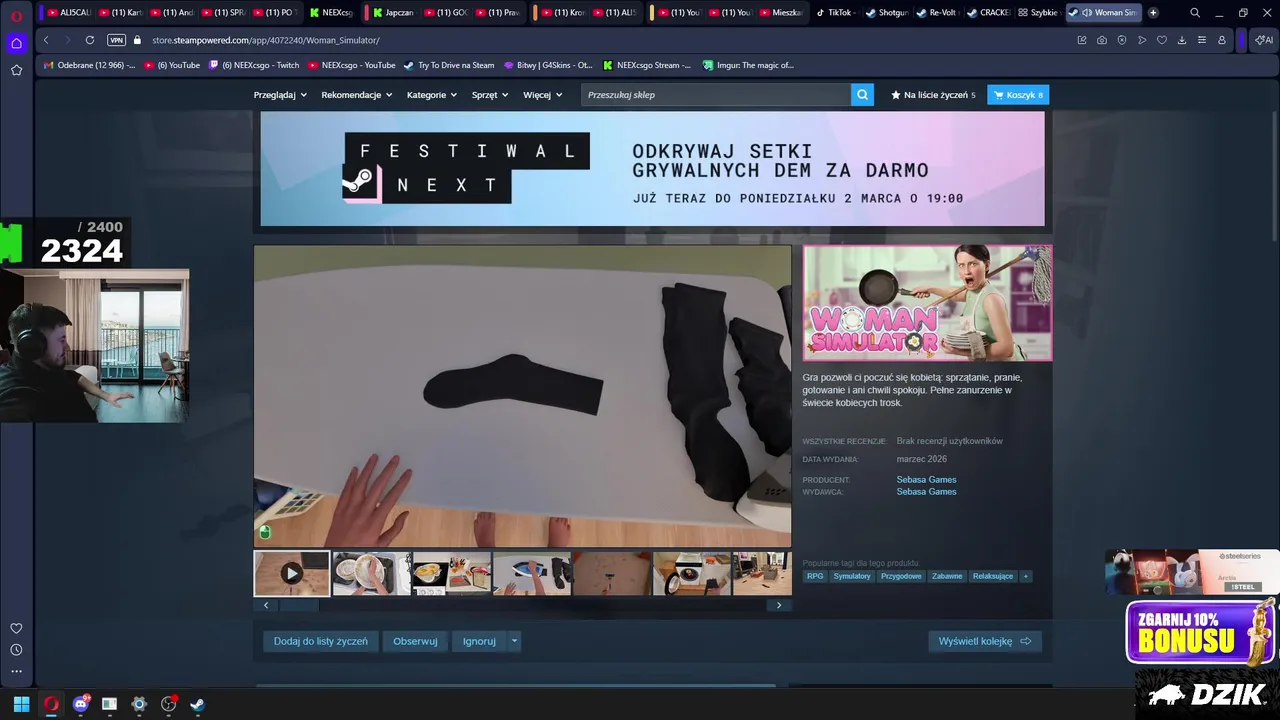
Task: Open the Przygodowe tag
Action: point(901,576)
